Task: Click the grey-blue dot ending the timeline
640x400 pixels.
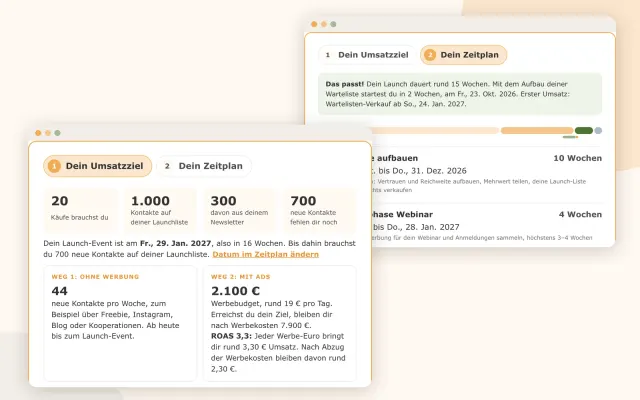Action: (x=598, y=131)
